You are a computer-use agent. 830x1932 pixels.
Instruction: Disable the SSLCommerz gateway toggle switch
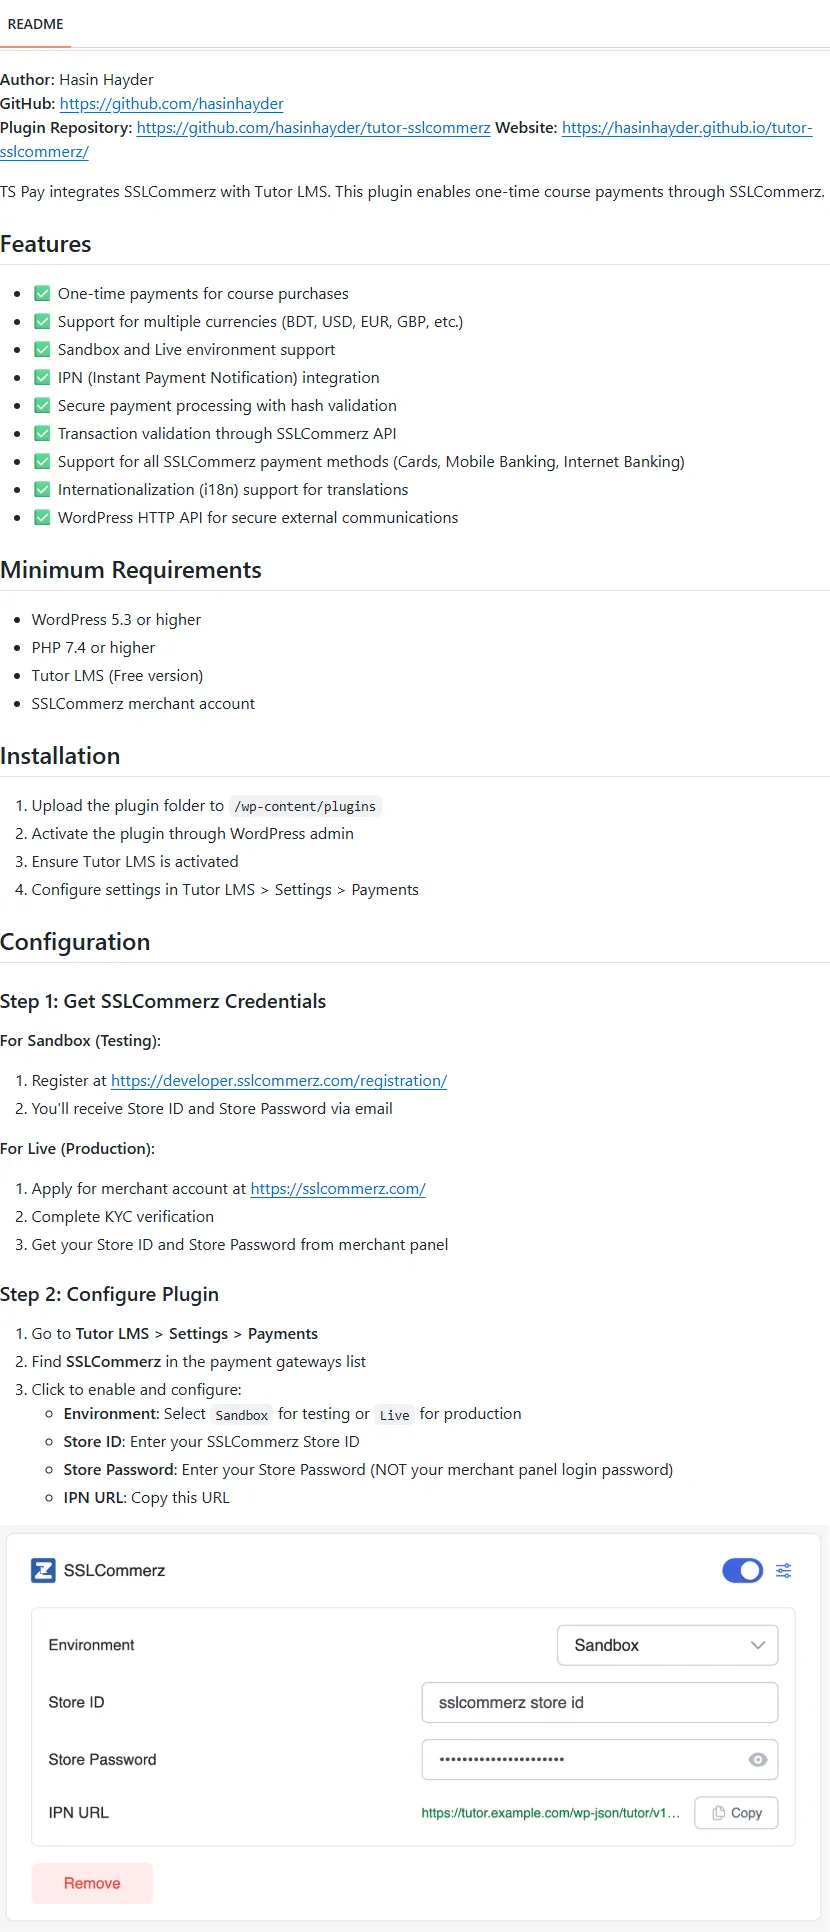(x=742, y=1570)
